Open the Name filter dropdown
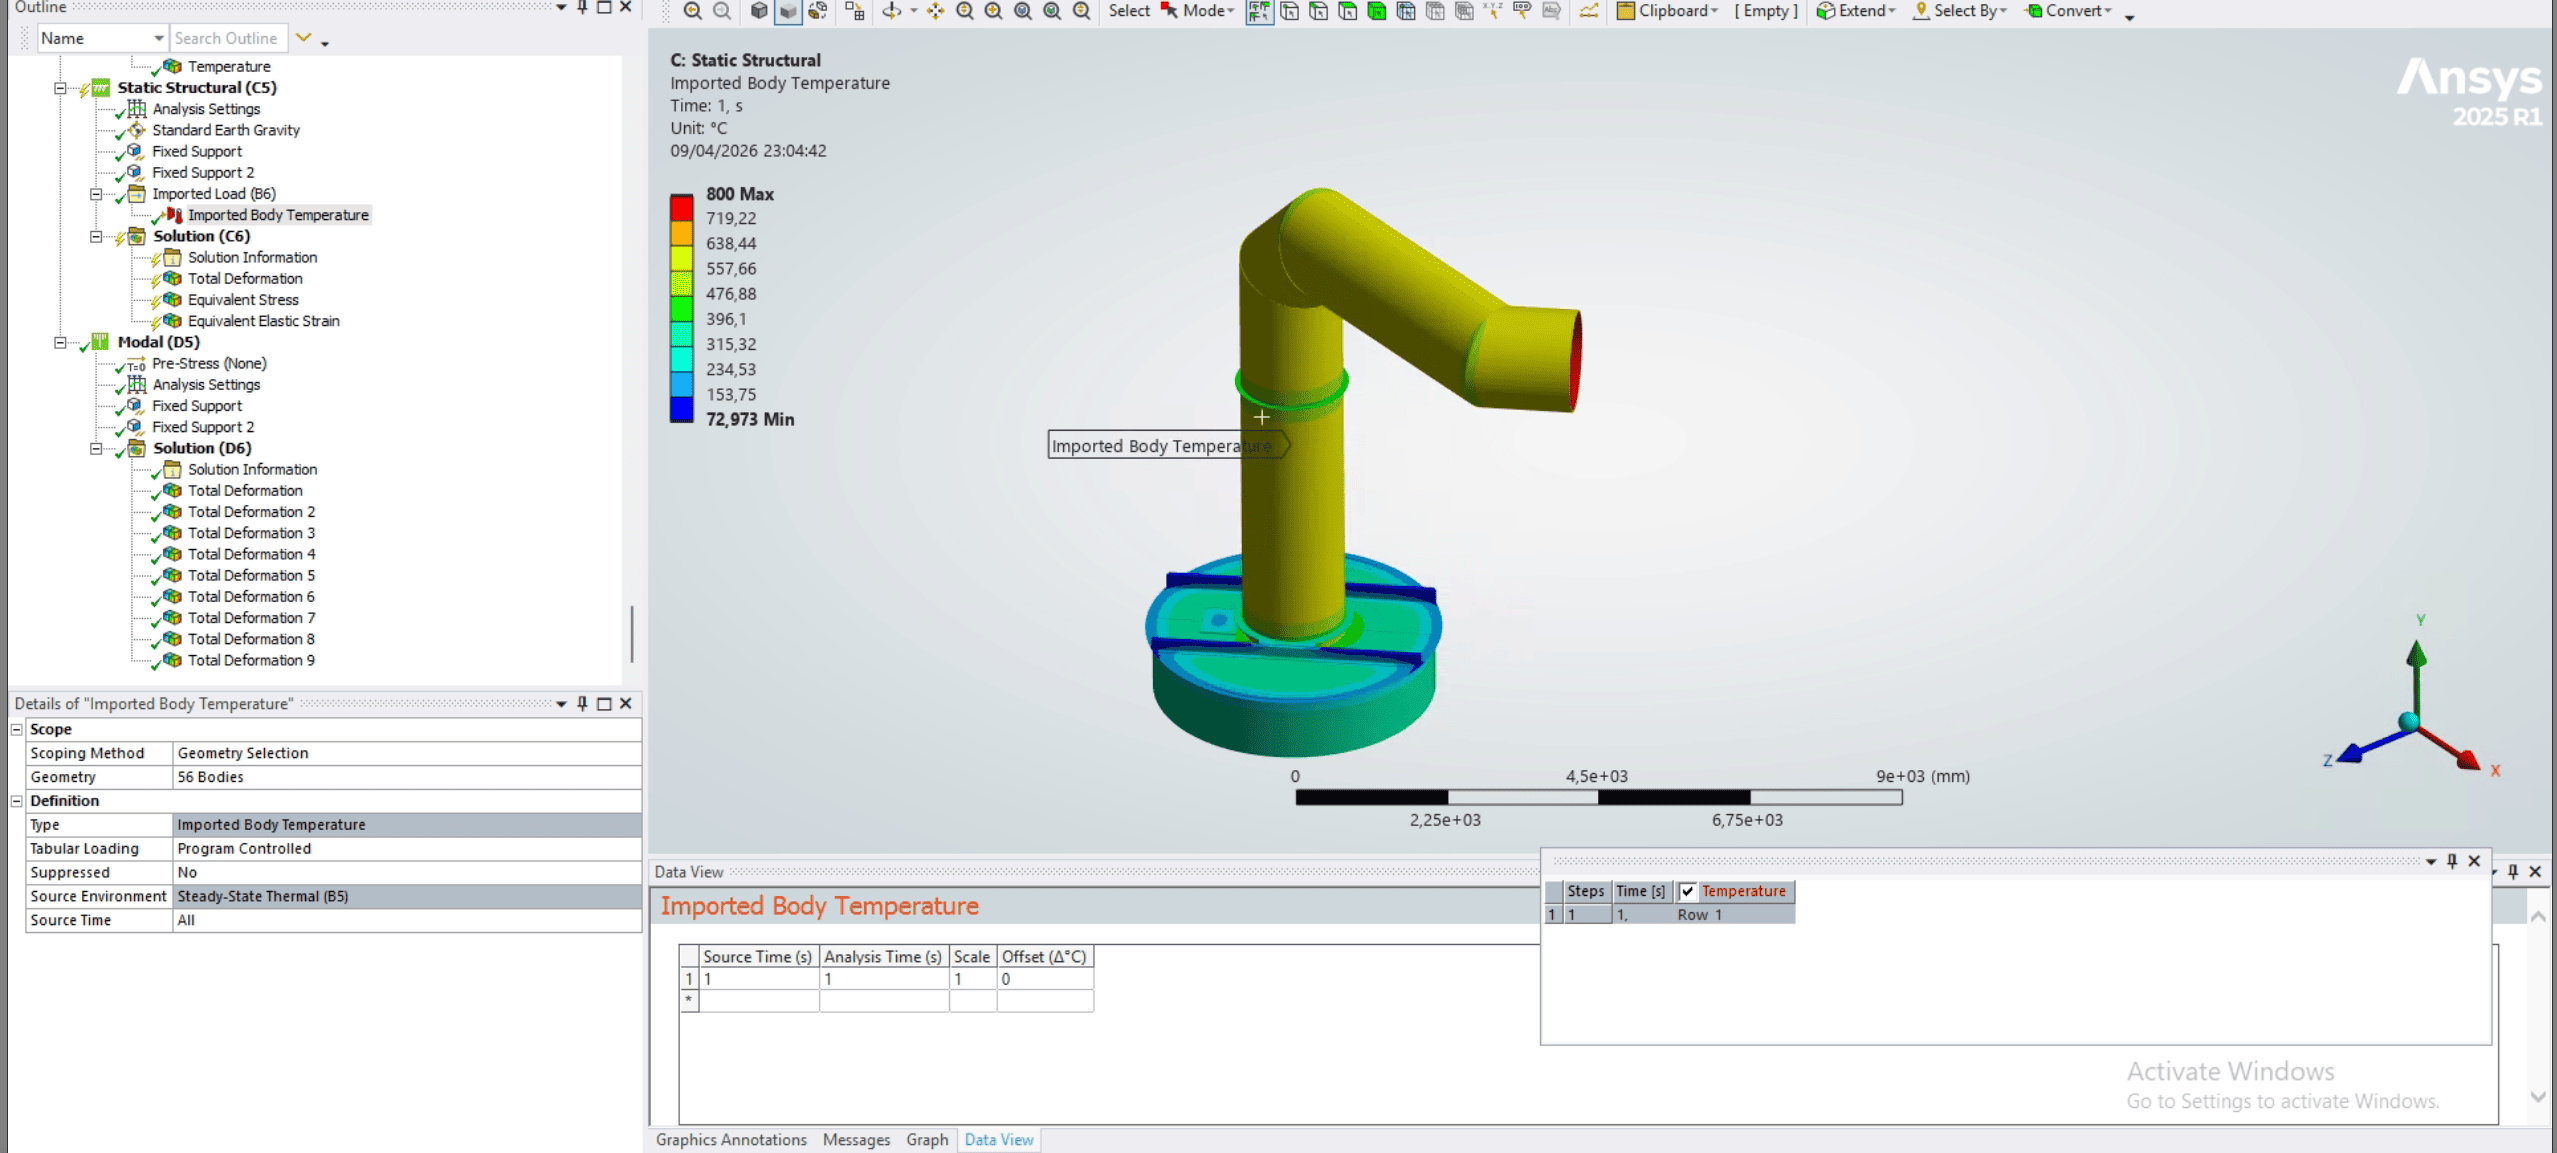Image resolution: width=2557 pixels, height=1153 pixels. (x=158, y=38)
